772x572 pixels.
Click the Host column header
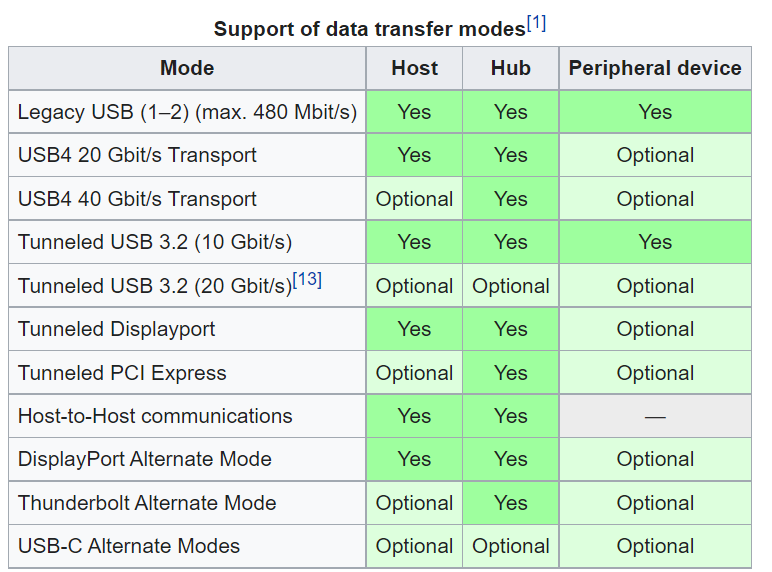click(x=414, y=68)
